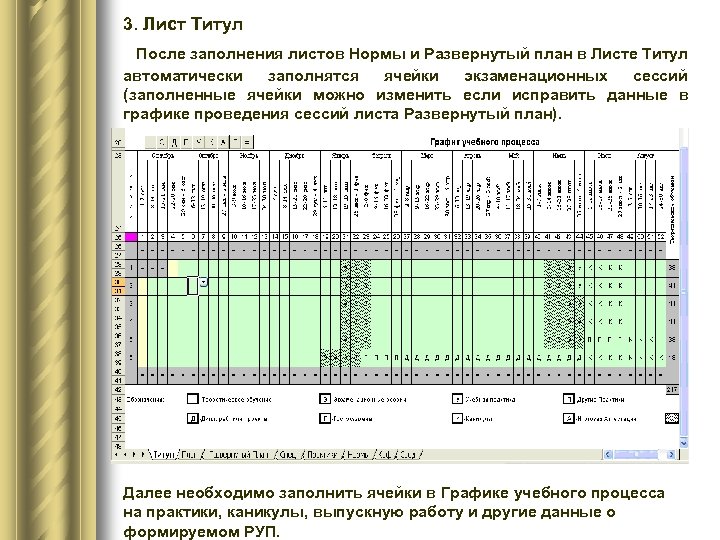720x540 pixels.
Task: Click the study practice legend box
Action: coord(457,399)
